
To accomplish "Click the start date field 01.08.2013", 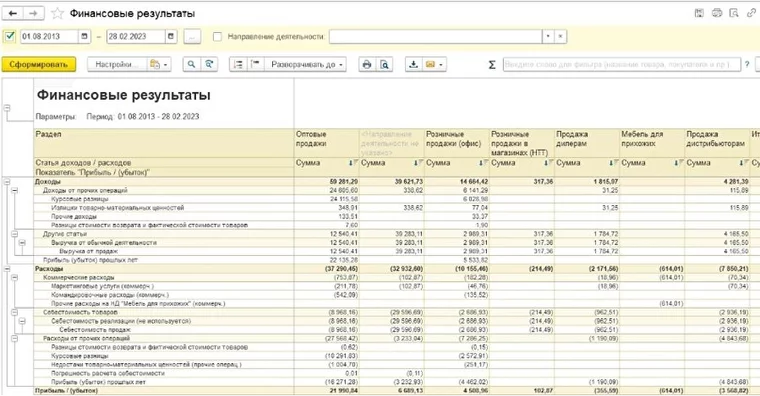I will 48,36.
